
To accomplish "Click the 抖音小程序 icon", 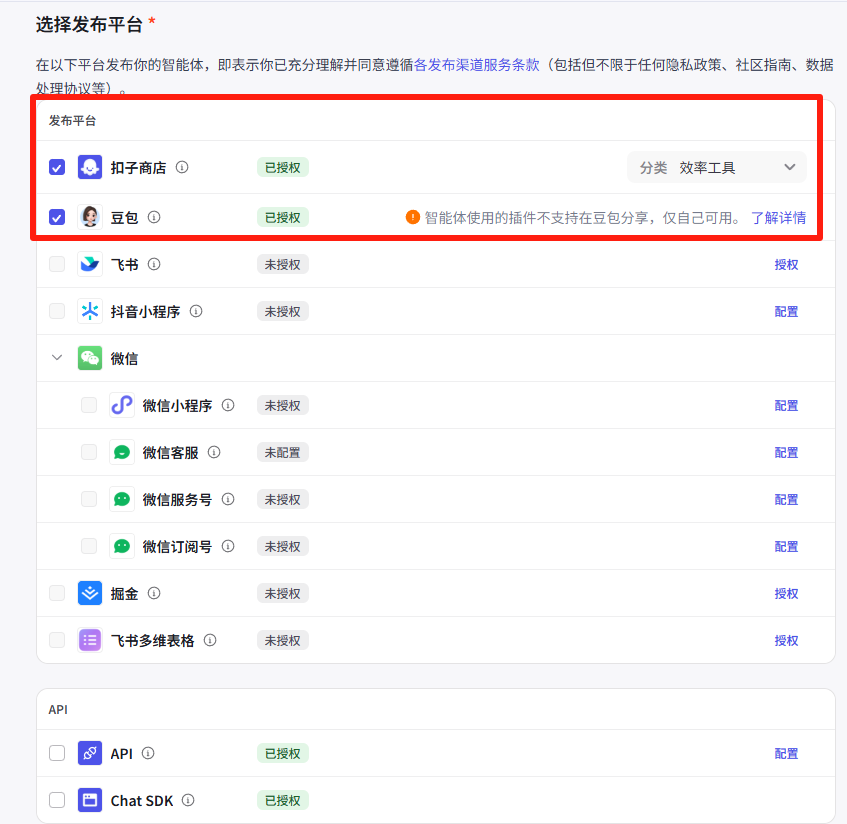I will coord(89,311).
